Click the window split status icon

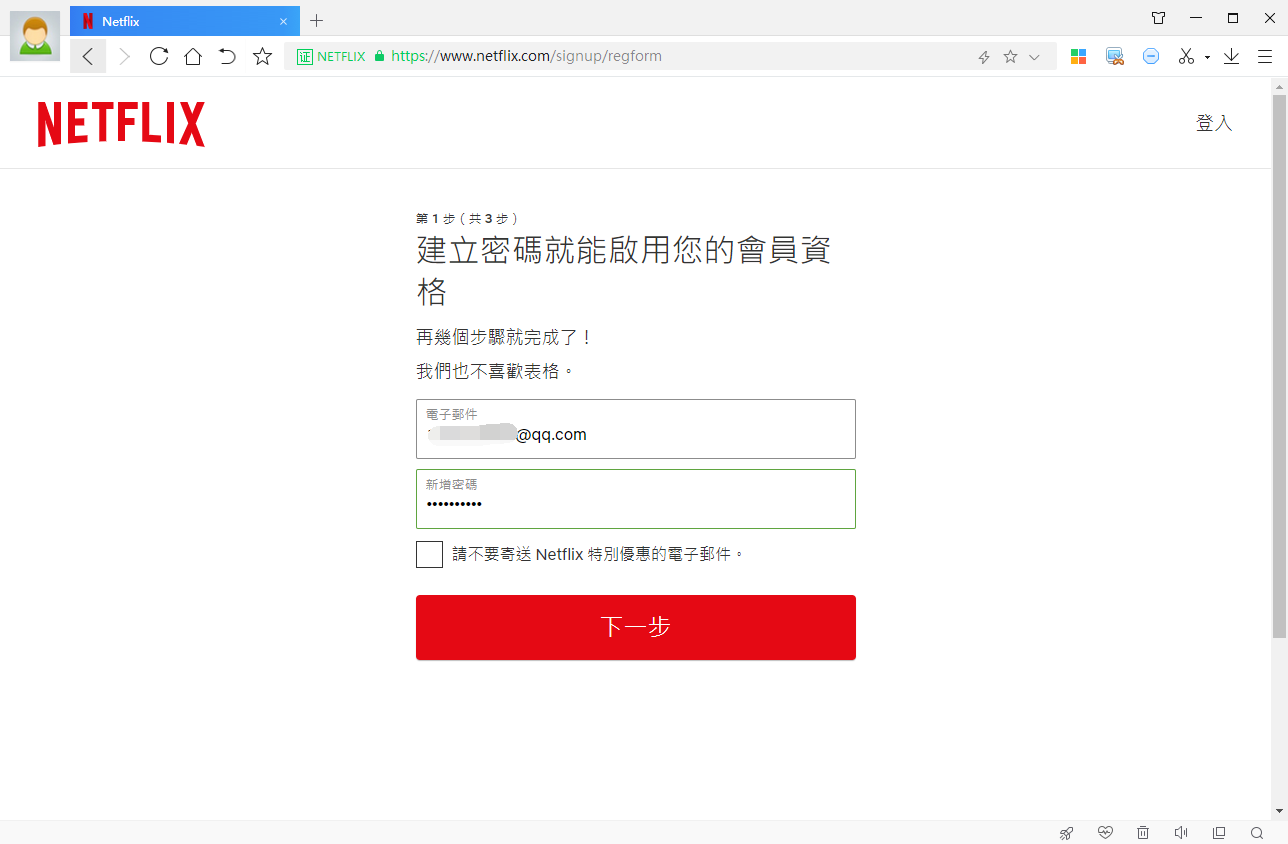pos(1219,833)
